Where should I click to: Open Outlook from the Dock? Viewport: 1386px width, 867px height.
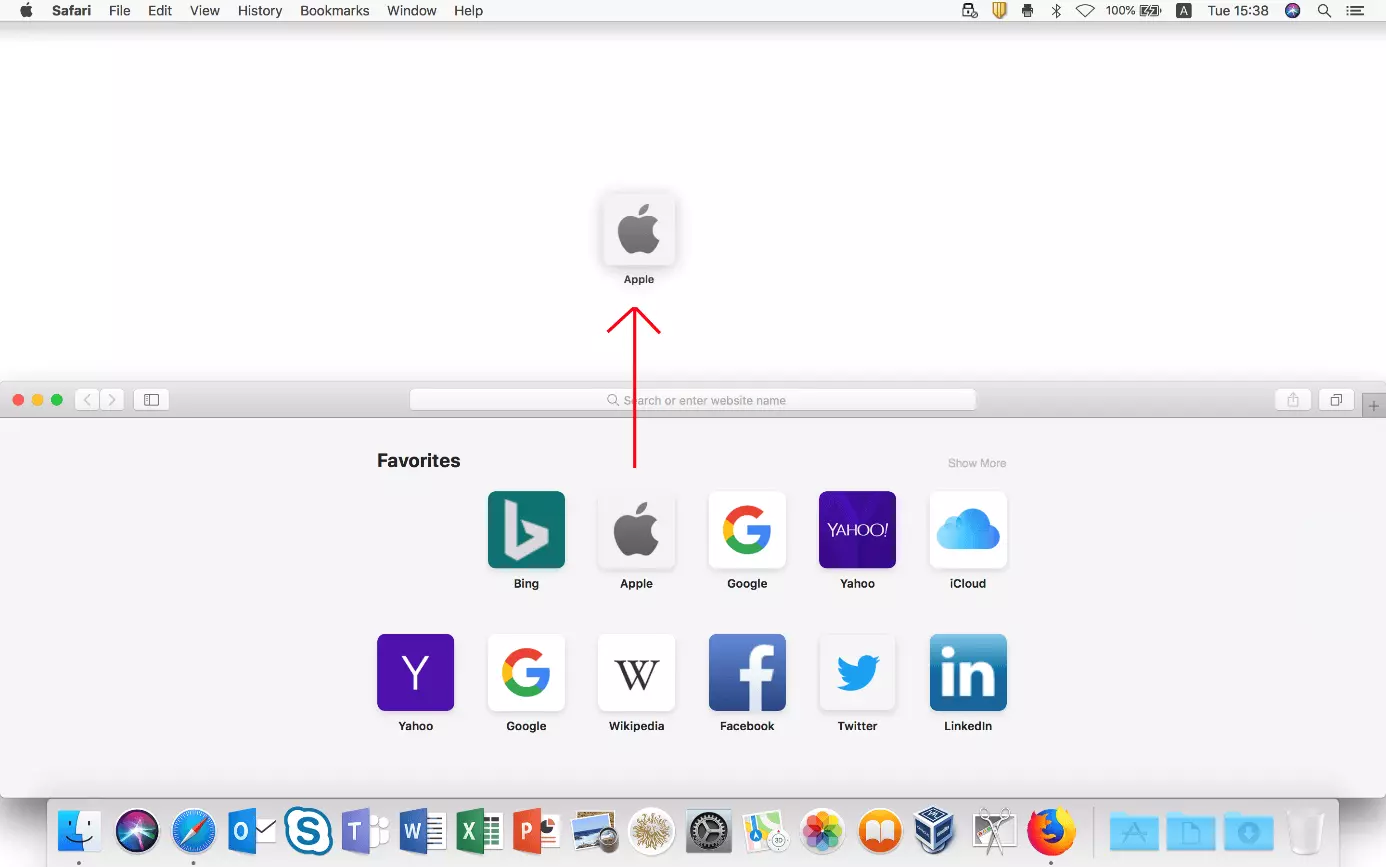click(252, 831)
